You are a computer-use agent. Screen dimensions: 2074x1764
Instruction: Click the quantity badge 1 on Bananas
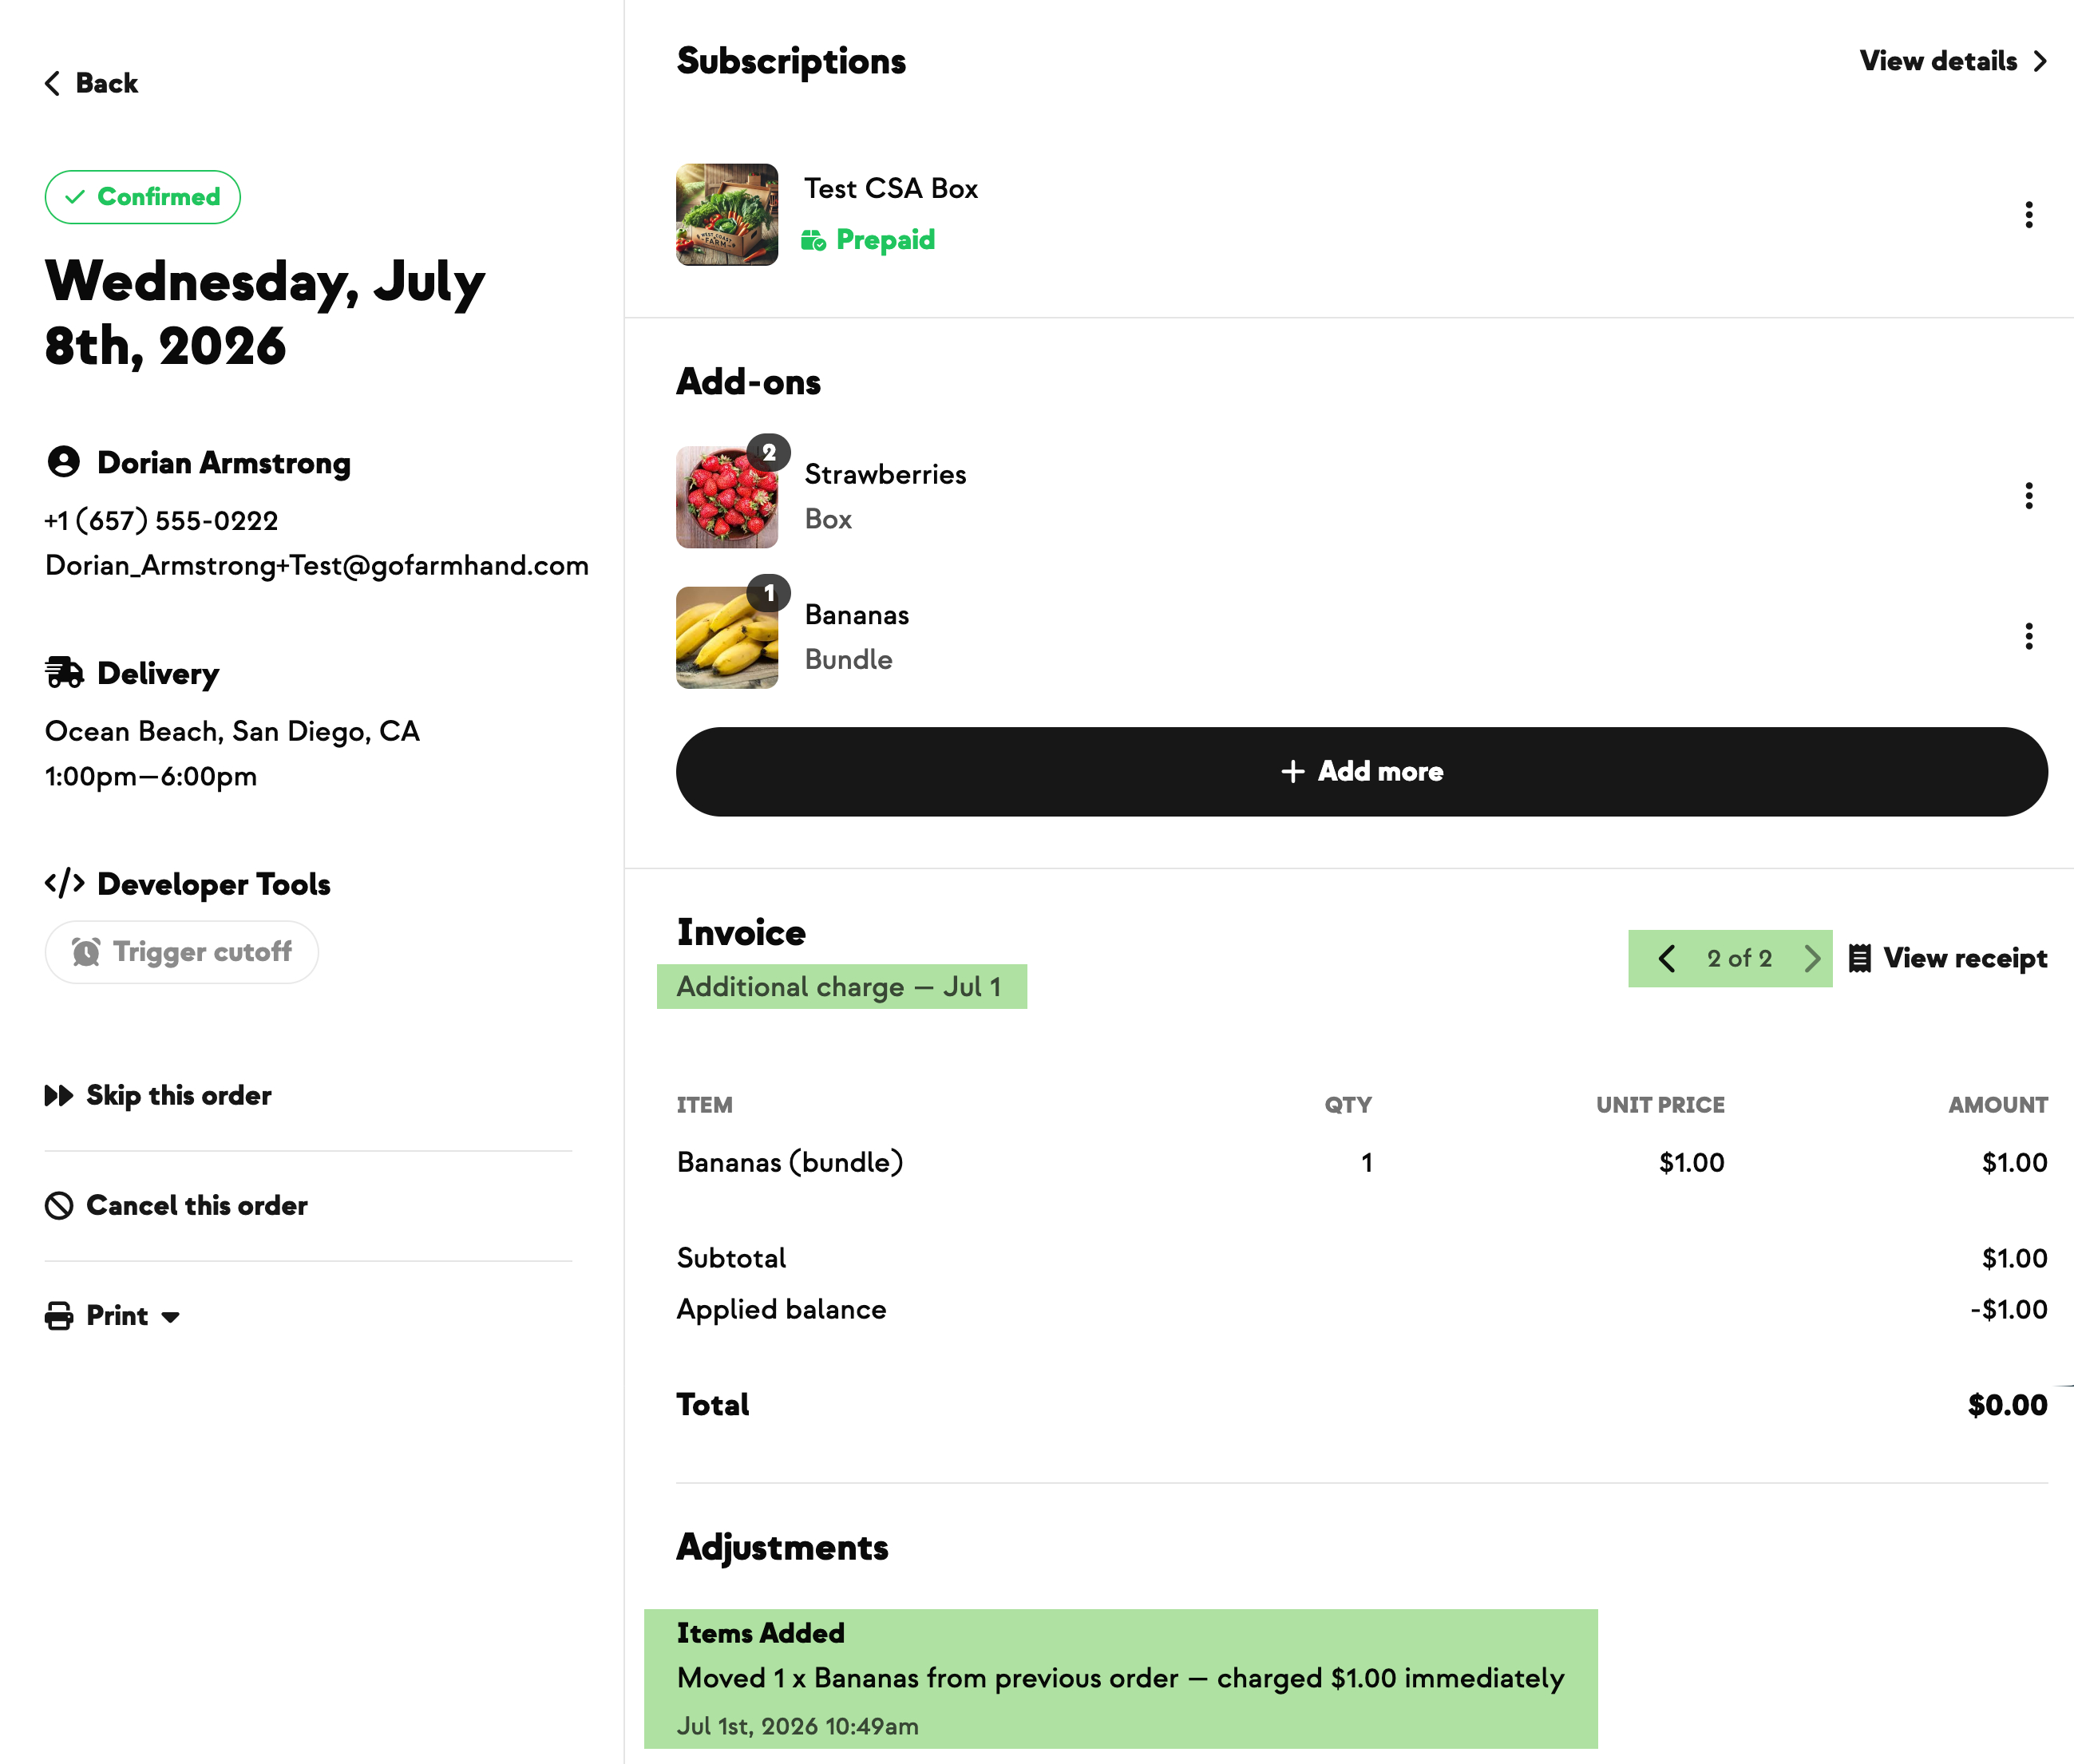769,593
